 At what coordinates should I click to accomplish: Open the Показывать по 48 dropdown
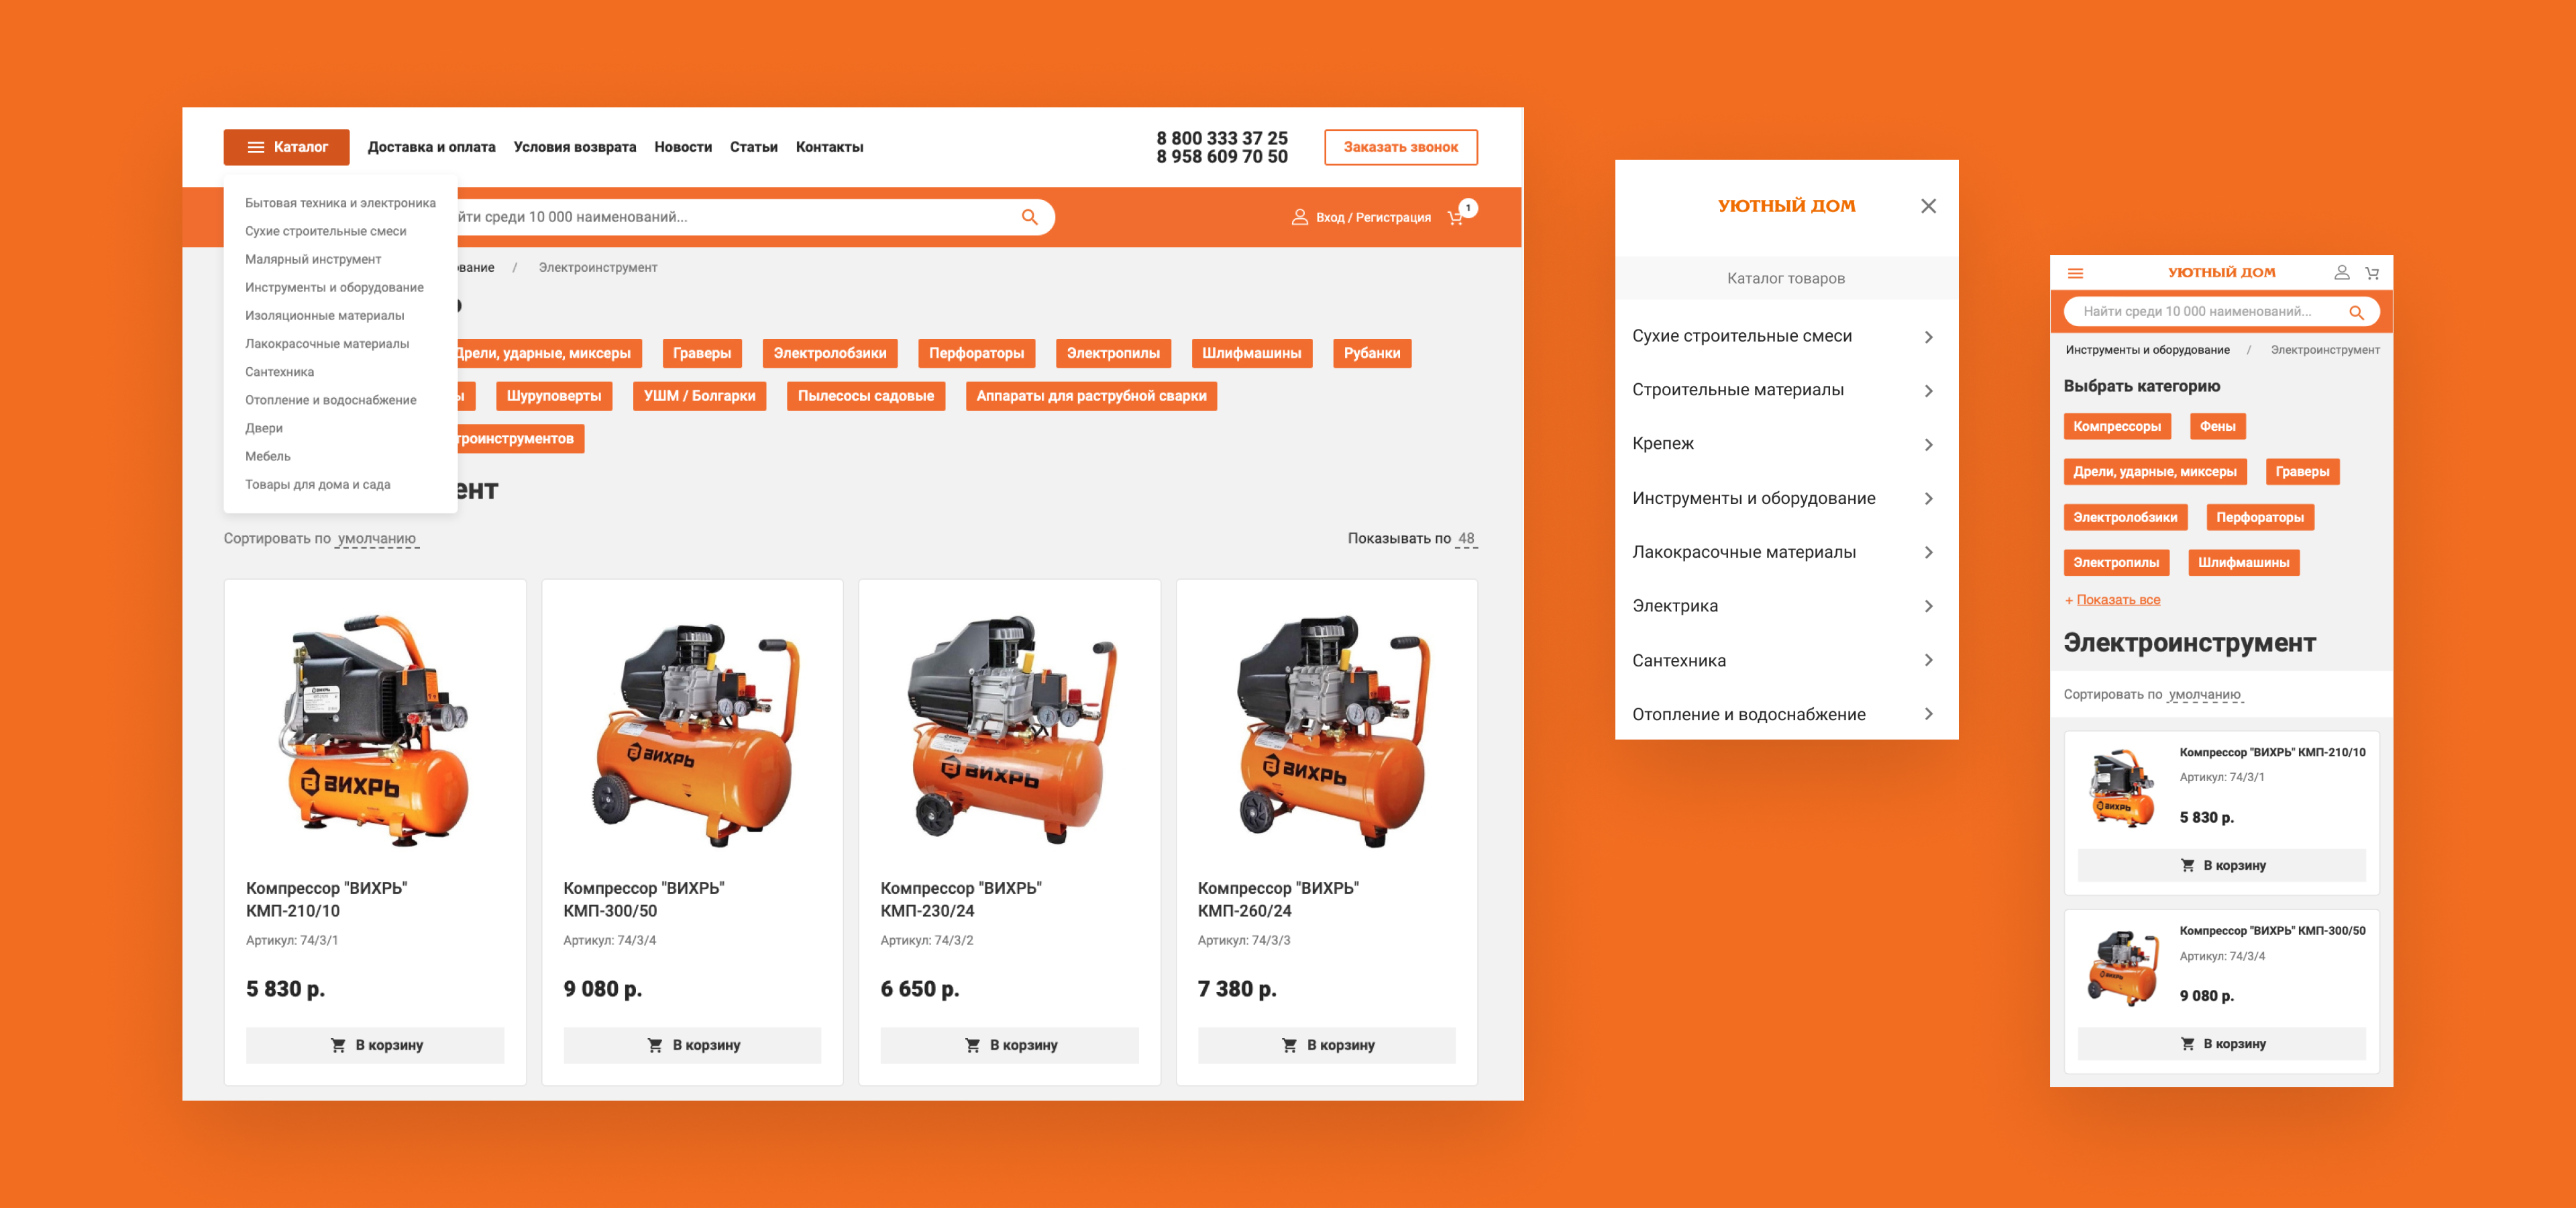[1466, 539]
